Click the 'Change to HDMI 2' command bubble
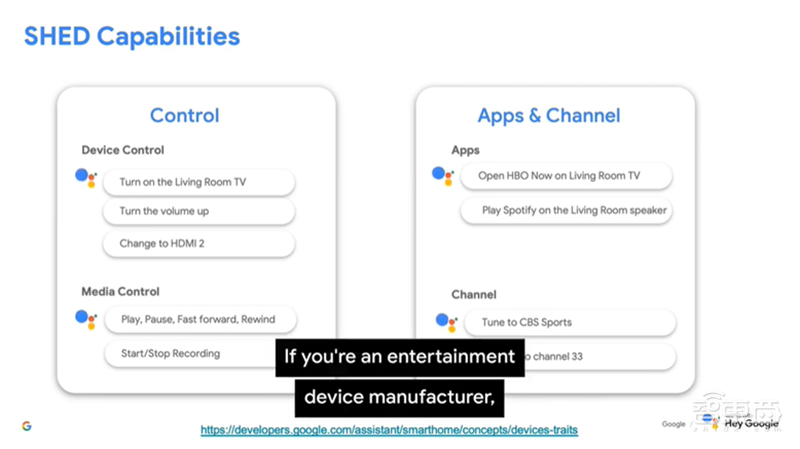The width and height of the screenshot is (800, 449). pyautogui.click(x=198, y=243)
